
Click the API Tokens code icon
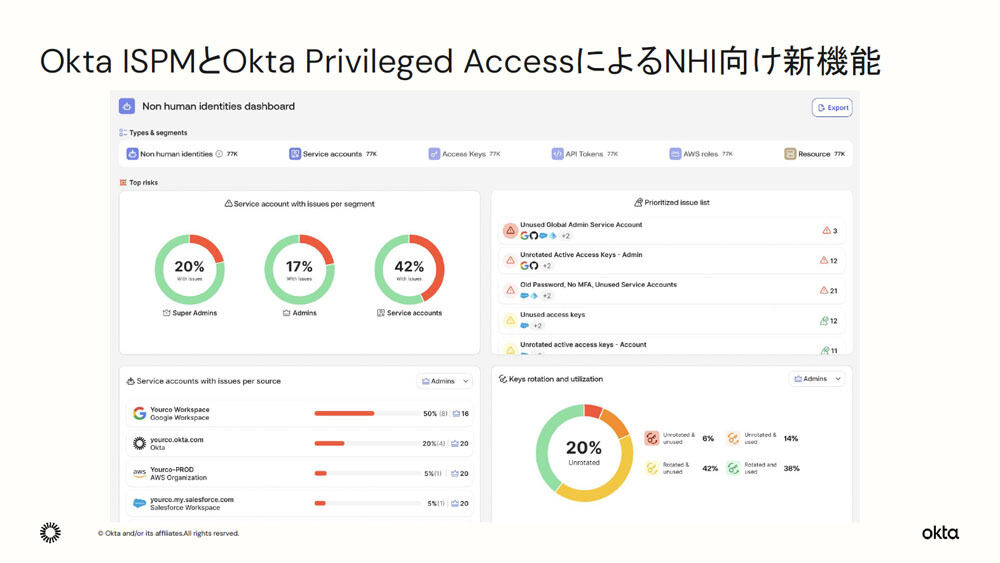[x=557, y=154]
